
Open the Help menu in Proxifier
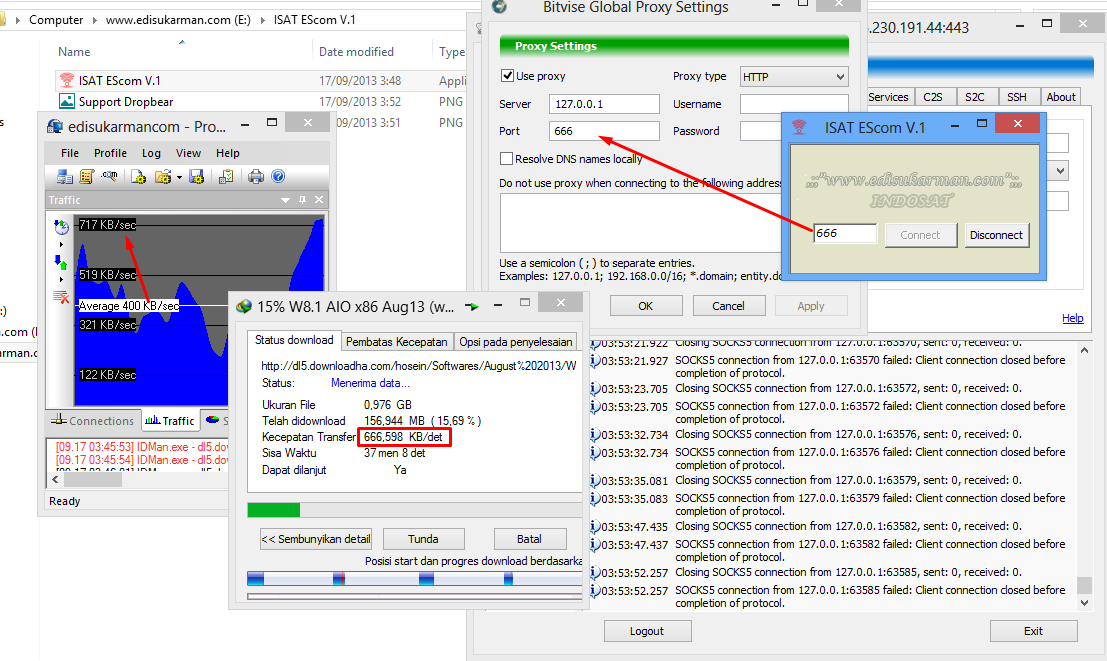point(227,153)
